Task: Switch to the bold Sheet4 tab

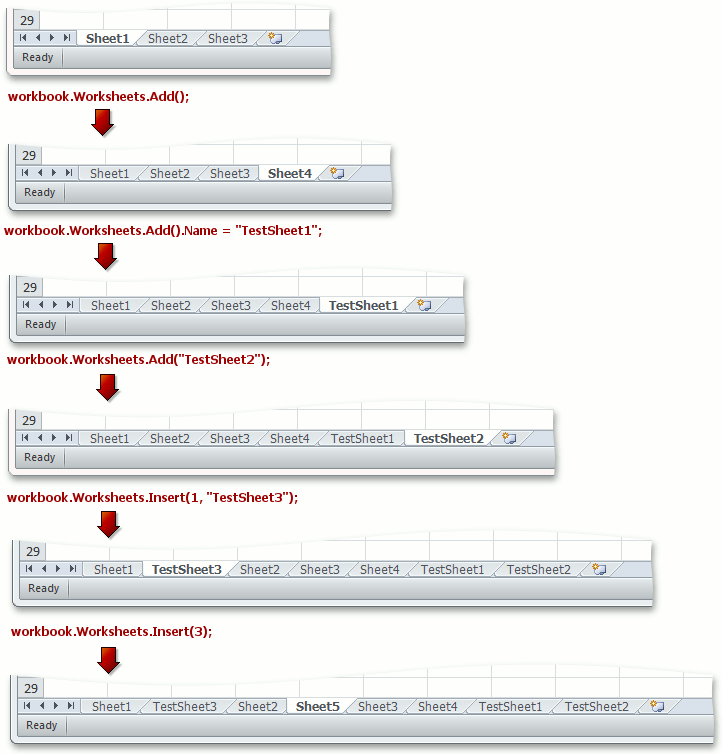Action: coord(289,174)
